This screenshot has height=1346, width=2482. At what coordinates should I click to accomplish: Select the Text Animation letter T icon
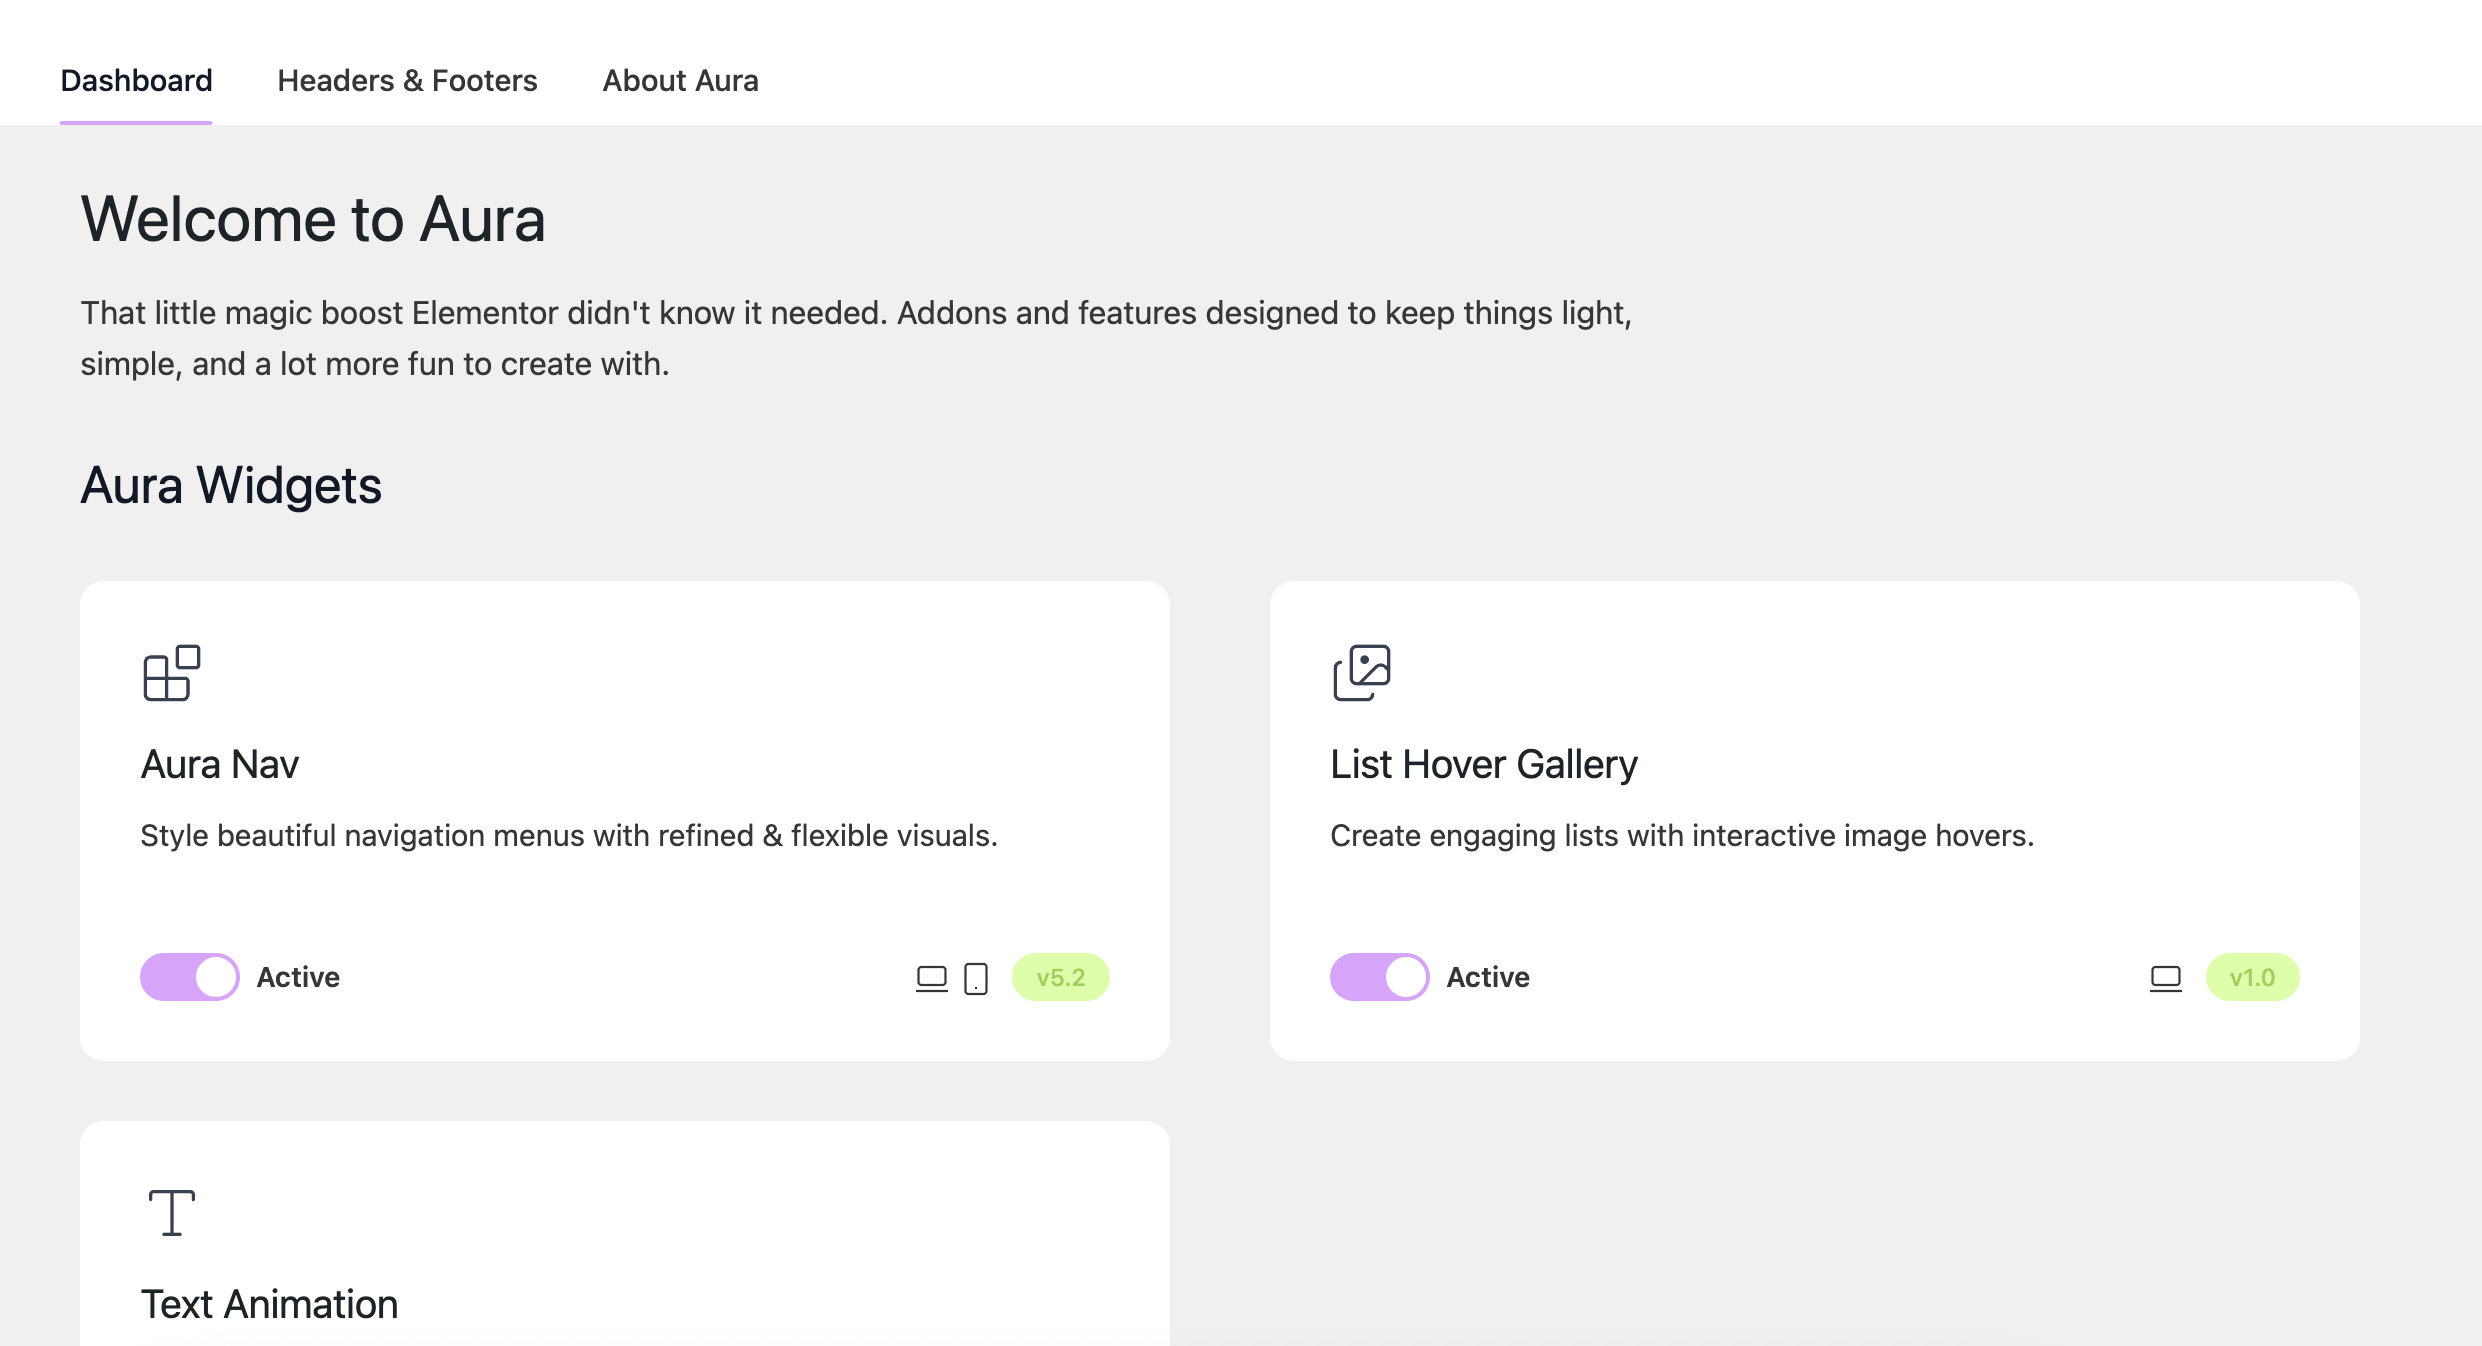[x=170, y=1212]
